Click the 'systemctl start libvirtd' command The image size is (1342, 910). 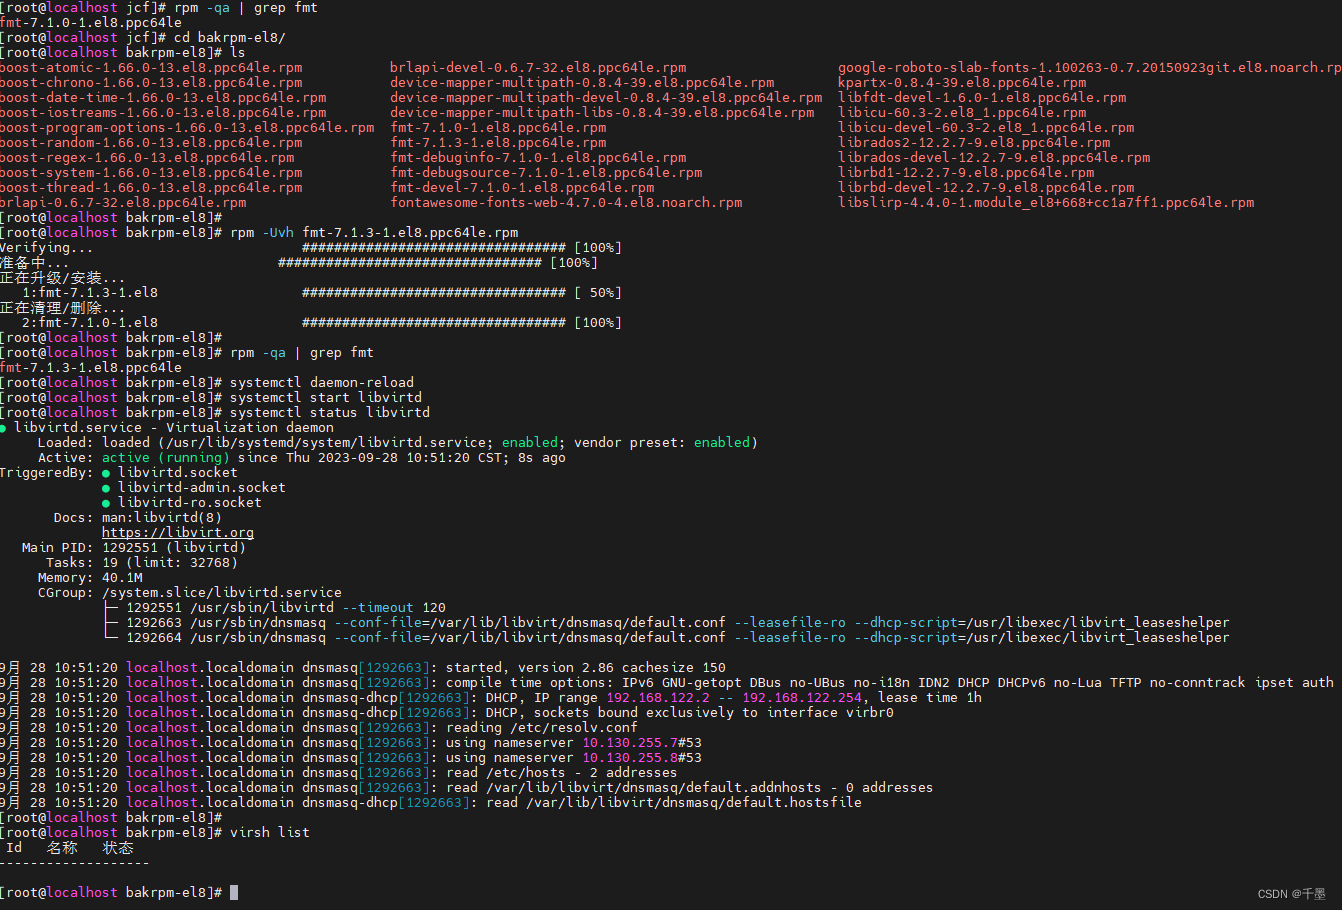[x=326, y=398]
